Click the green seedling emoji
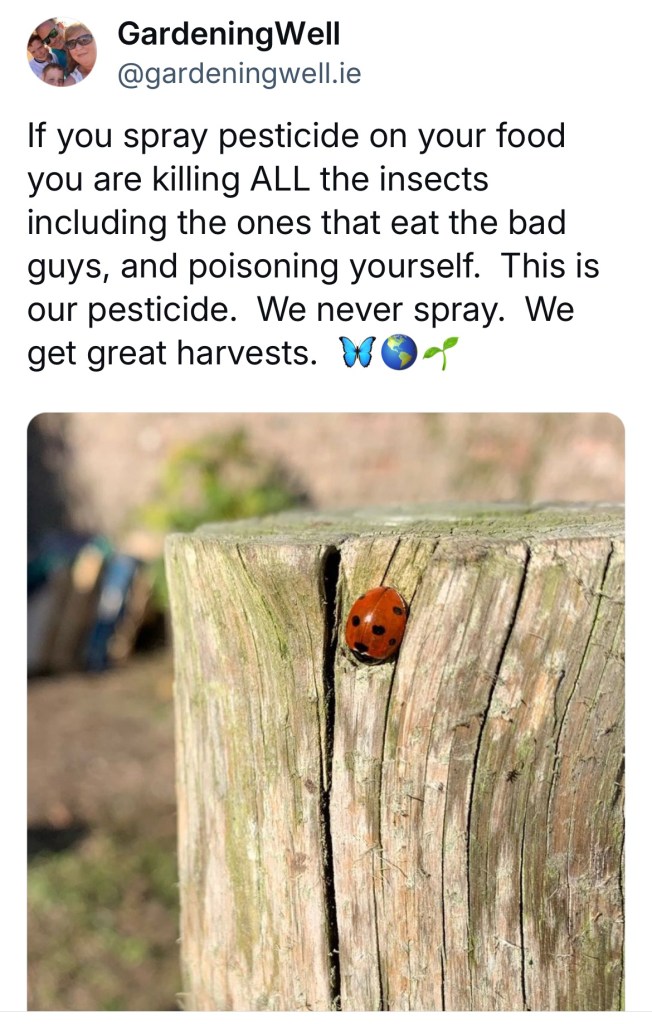 click(440, 353)
